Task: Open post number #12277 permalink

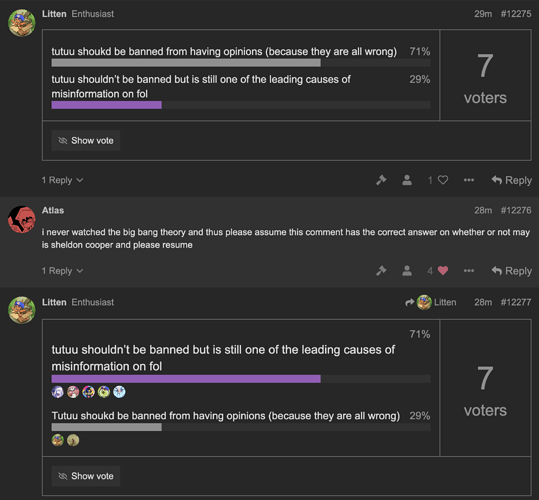Action: click(516, 302)
